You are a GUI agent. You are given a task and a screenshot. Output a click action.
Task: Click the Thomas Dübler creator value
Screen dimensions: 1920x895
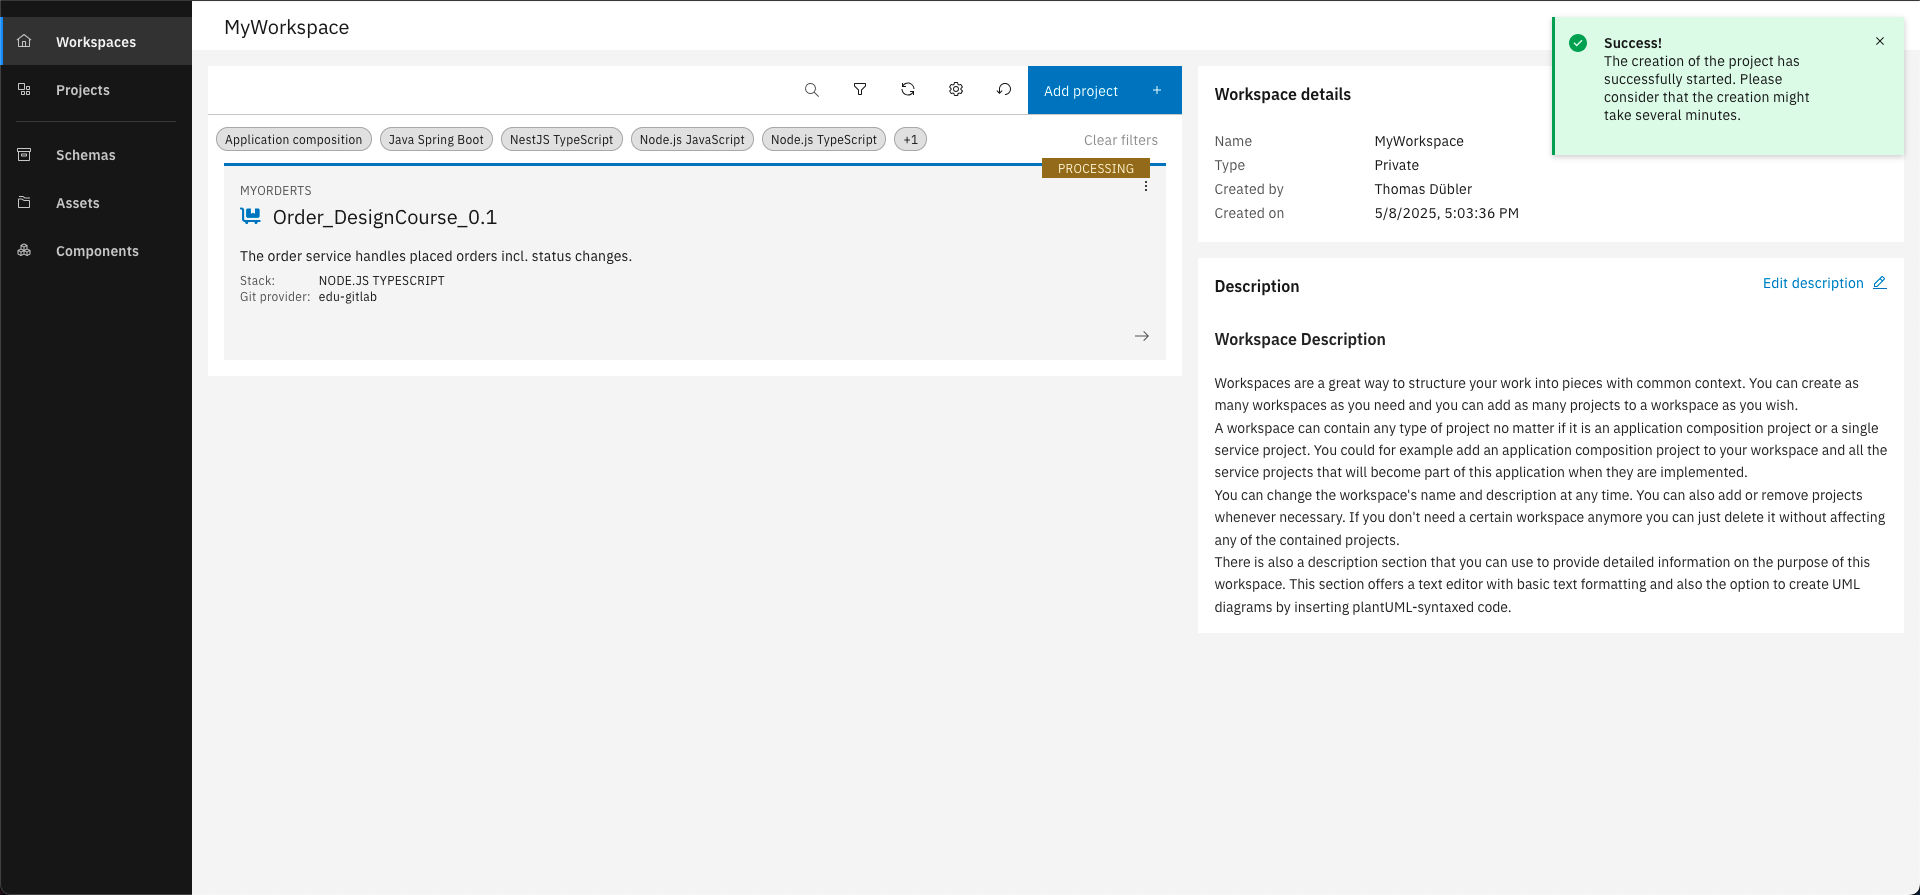point(1423,189)
